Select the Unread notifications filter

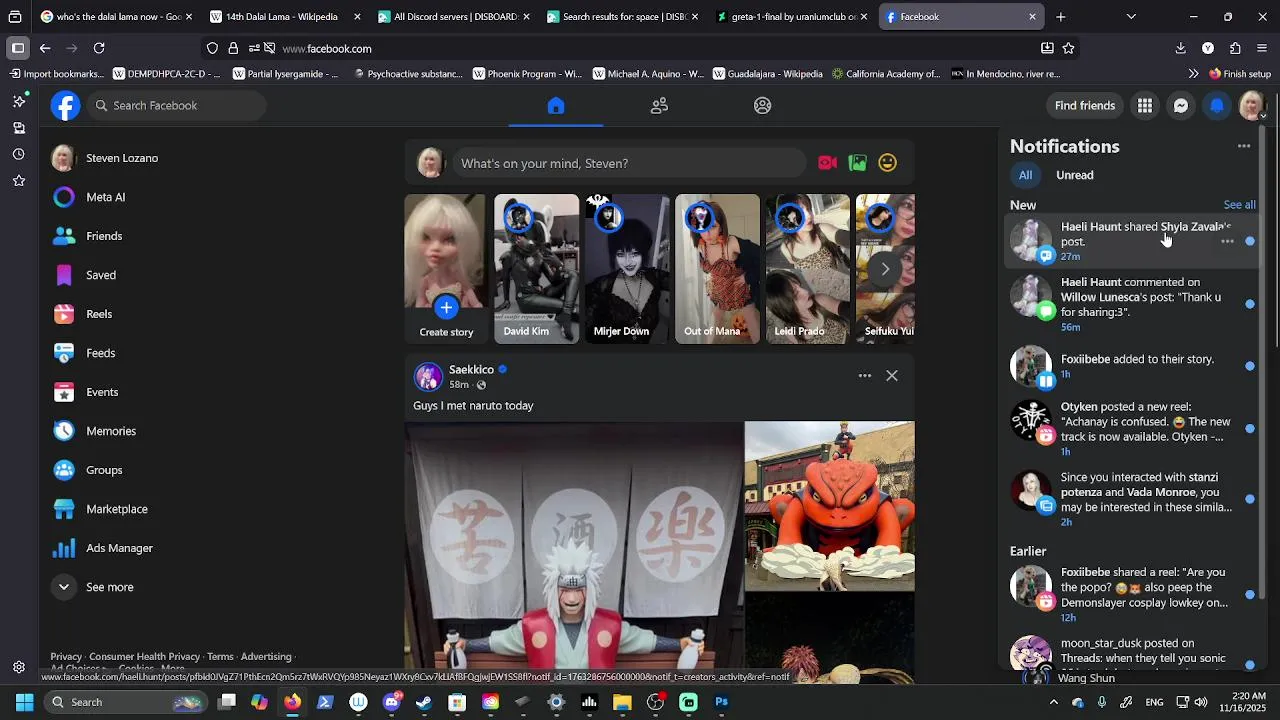pos(1075,175)
